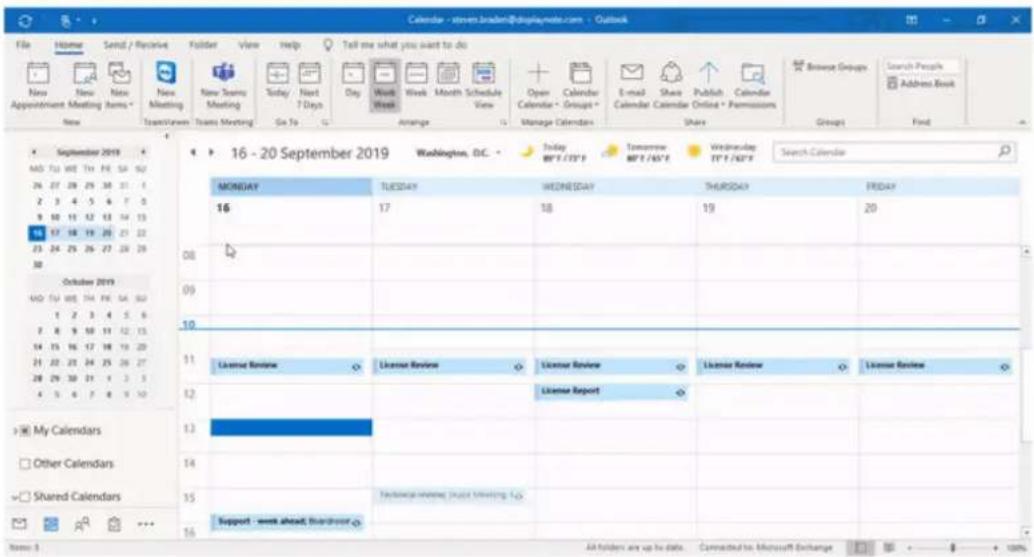The height and width of the screenshot is (557, 1034).
Task: Expand the My Calendars group
Action: (15, 430)
